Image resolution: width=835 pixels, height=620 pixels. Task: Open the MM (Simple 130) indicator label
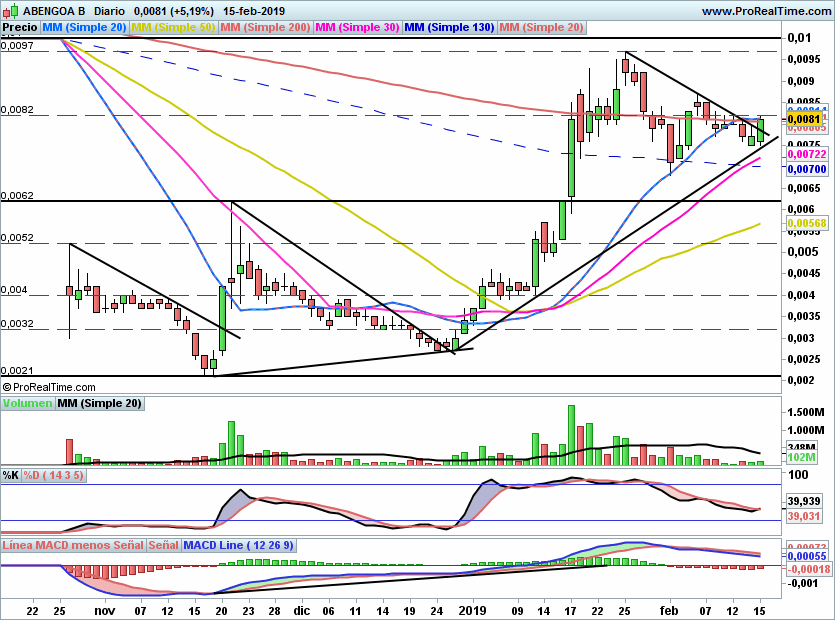point(449,27)
